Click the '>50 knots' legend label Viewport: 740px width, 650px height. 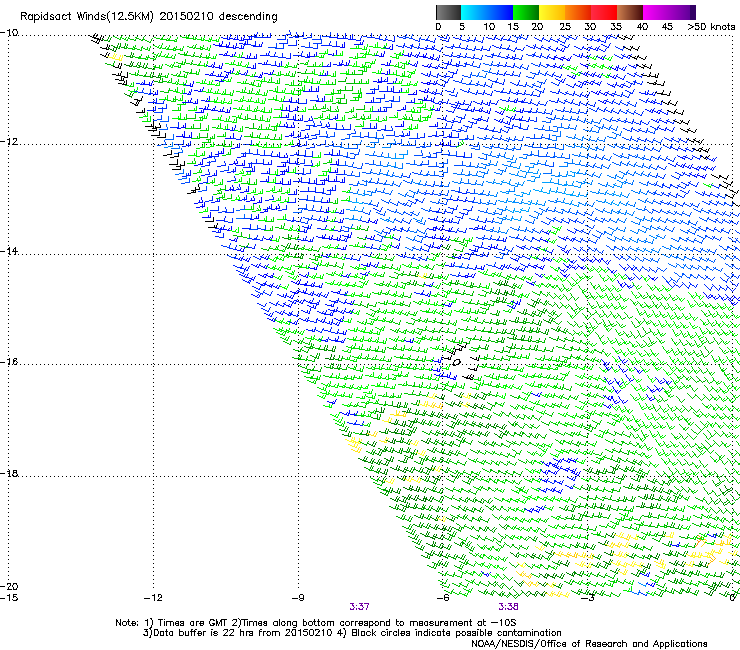pyautogui.click(x=711, y=27)
